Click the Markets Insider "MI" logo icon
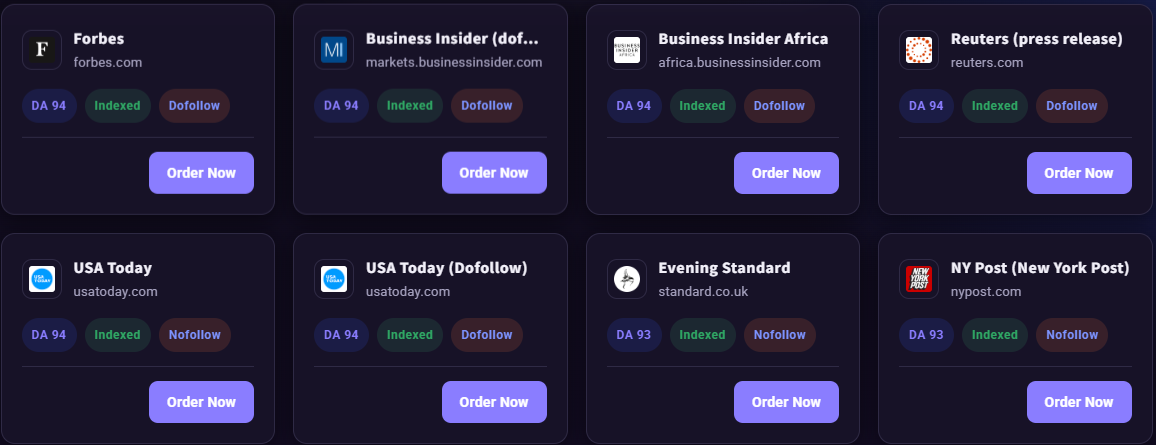 (x=334, y=50)
